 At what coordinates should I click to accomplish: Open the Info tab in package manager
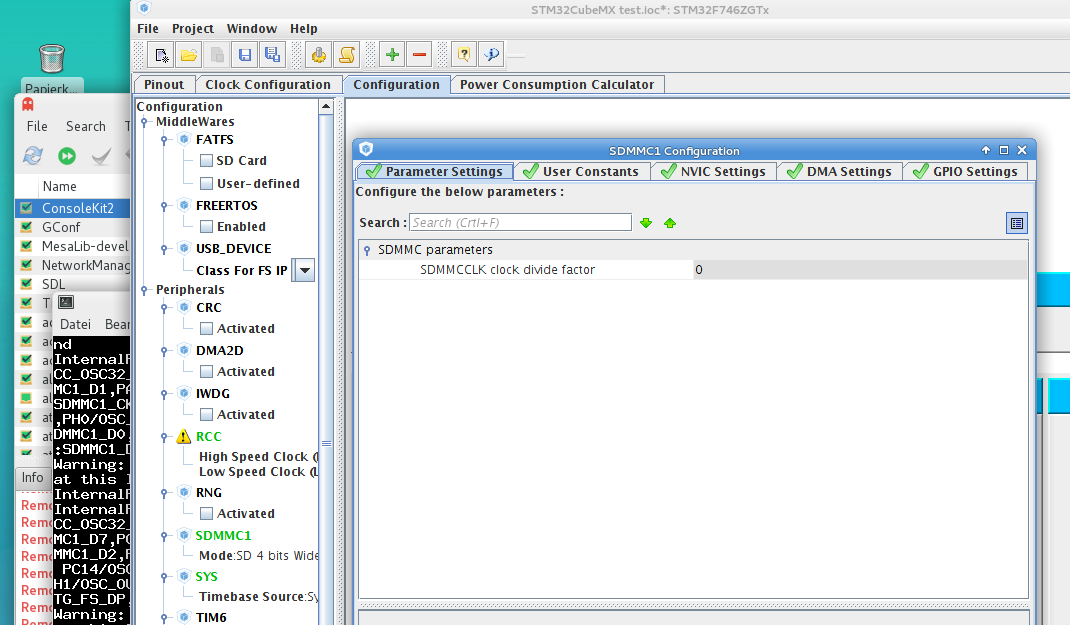[32, 478]
